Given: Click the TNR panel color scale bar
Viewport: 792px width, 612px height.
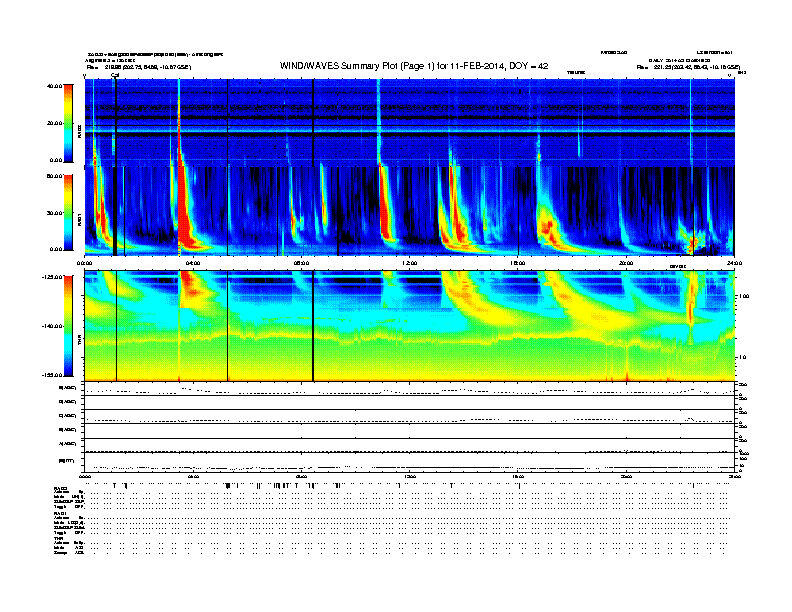Looking at the screenshot, I should pos(68,326).
